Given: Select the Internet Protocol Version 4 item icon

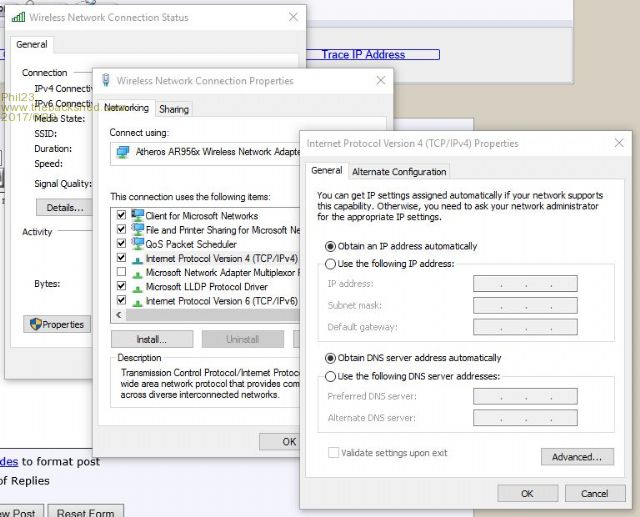Looking at the screenshot, I should (137, 258).
